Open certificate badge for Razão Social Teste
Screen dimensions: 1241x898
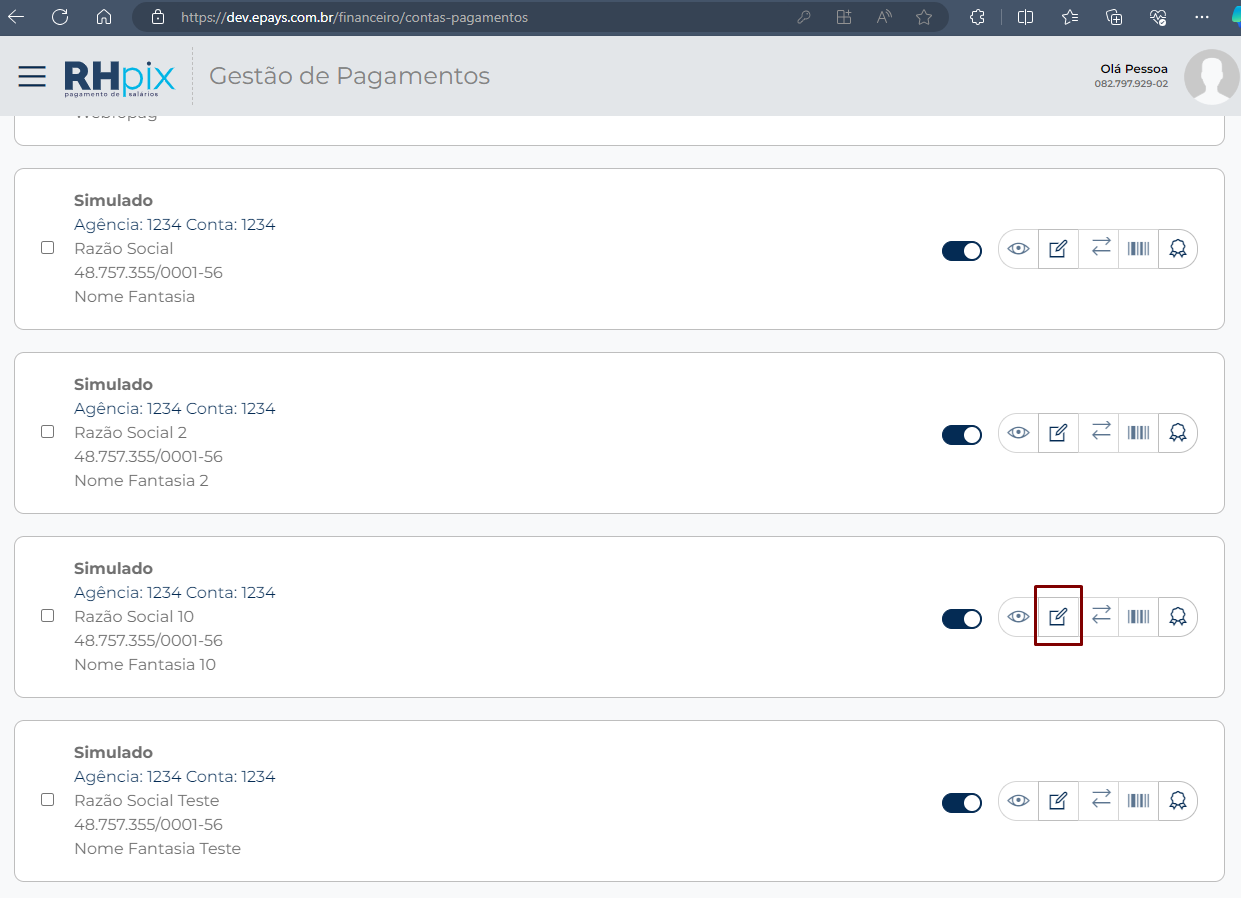coord(1178,801)
